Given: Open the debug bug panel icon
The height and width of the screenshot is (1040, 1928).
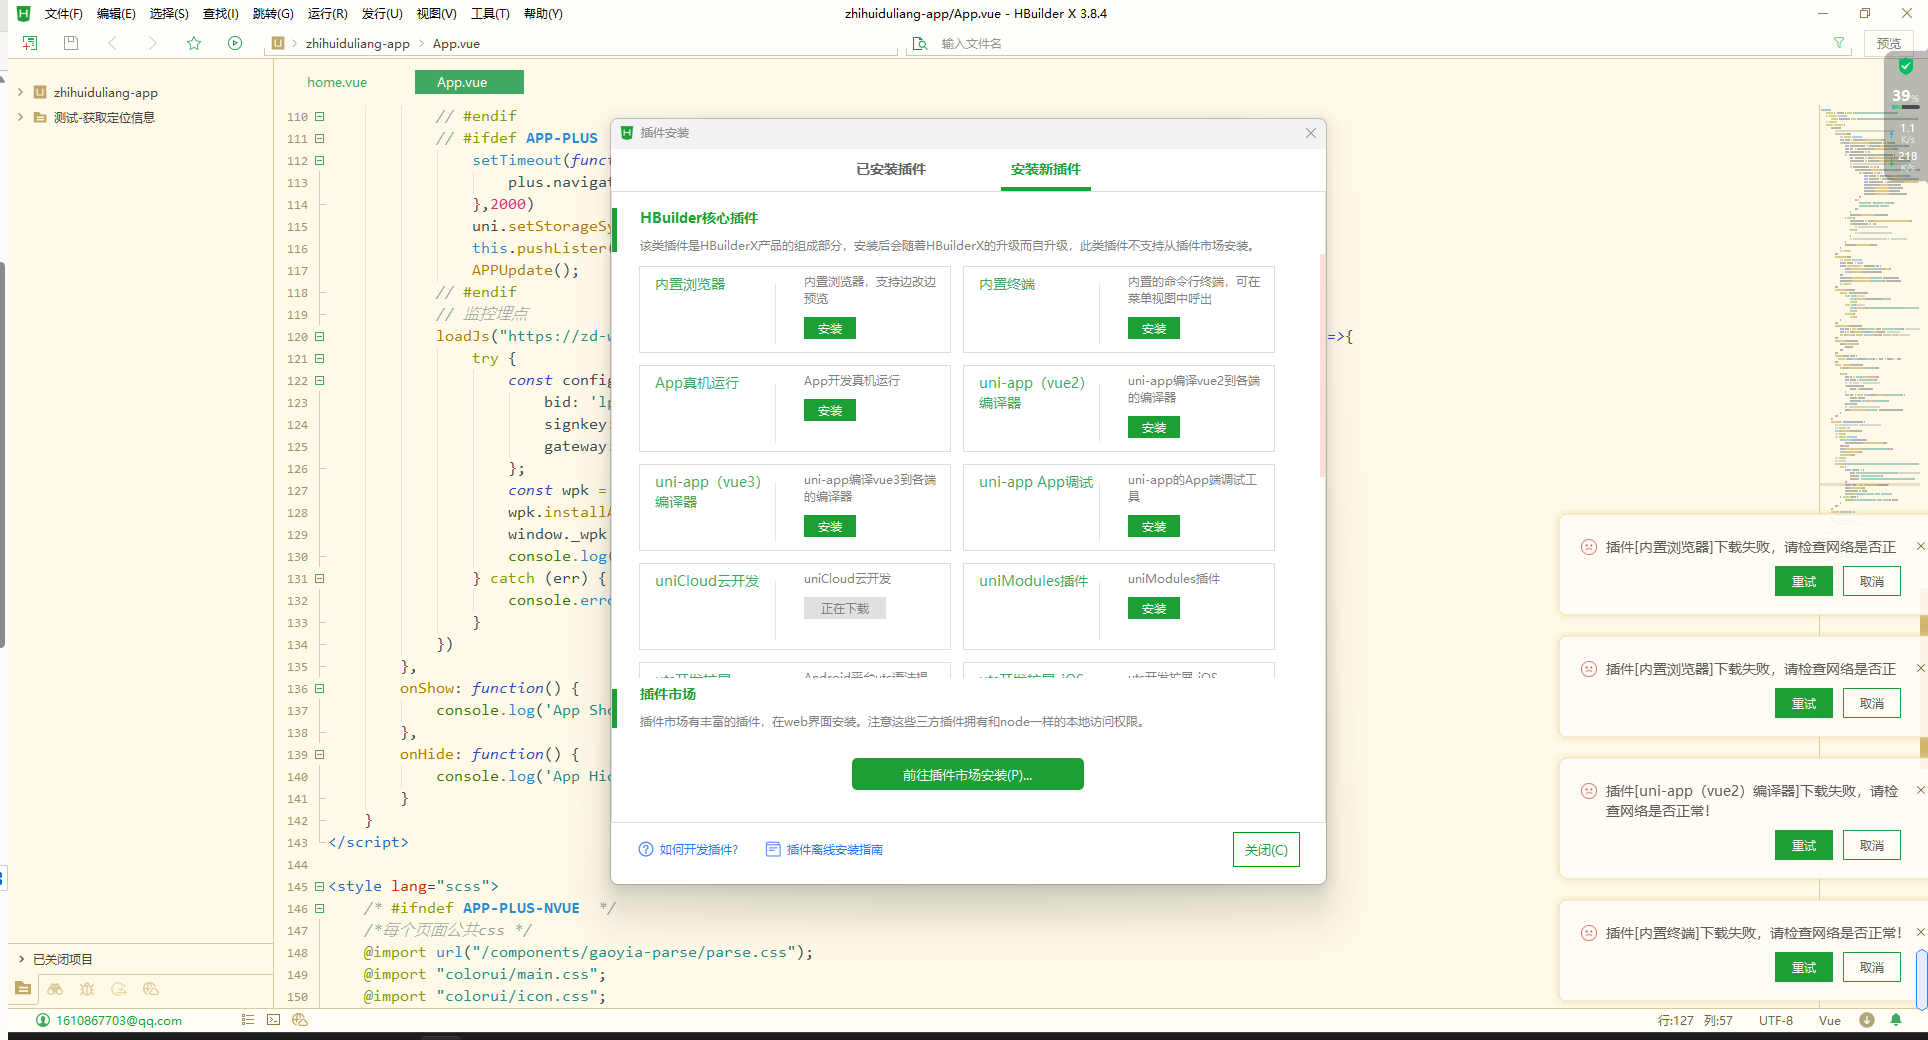Looking at the screenshot, I should point(87,988).
